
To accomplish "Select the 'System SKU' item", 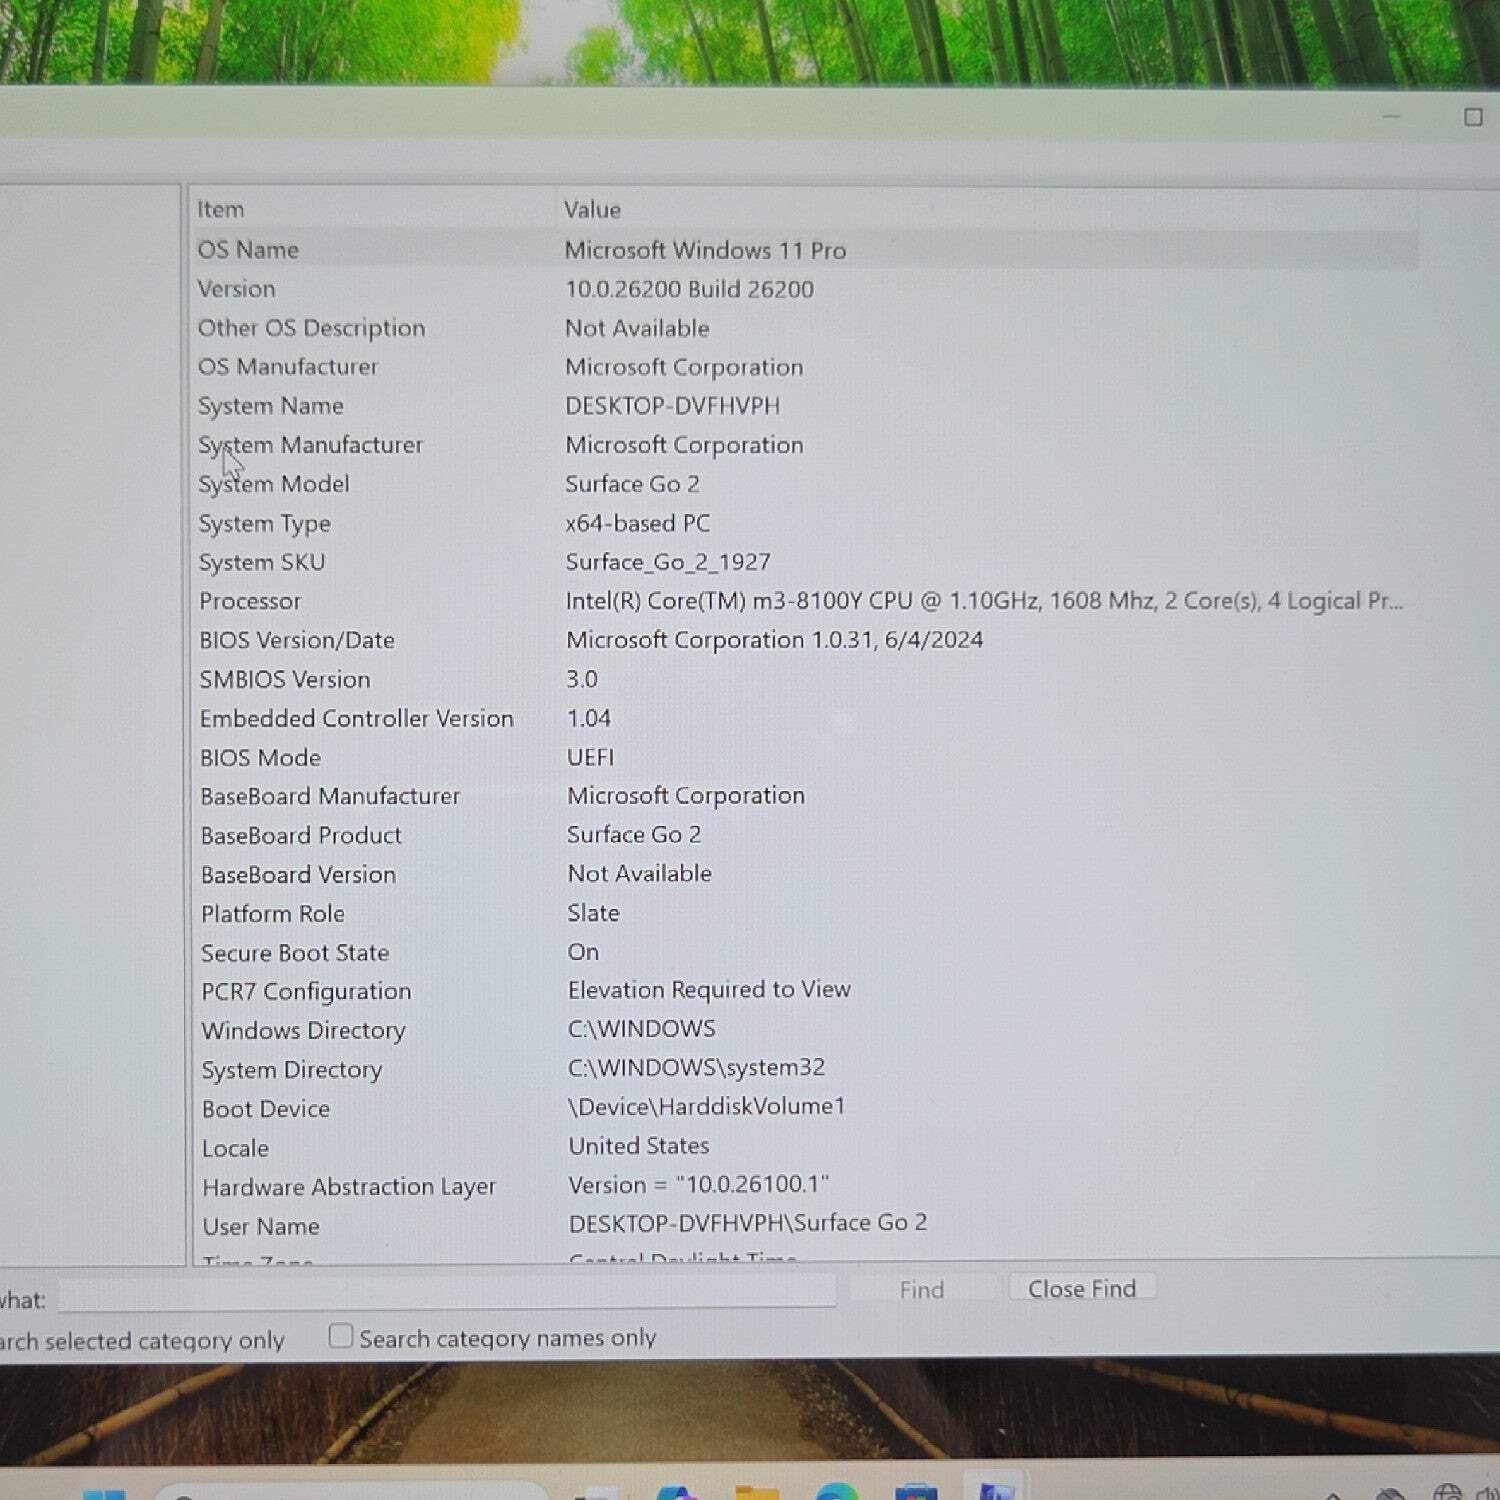I will [x=261, y=563].
